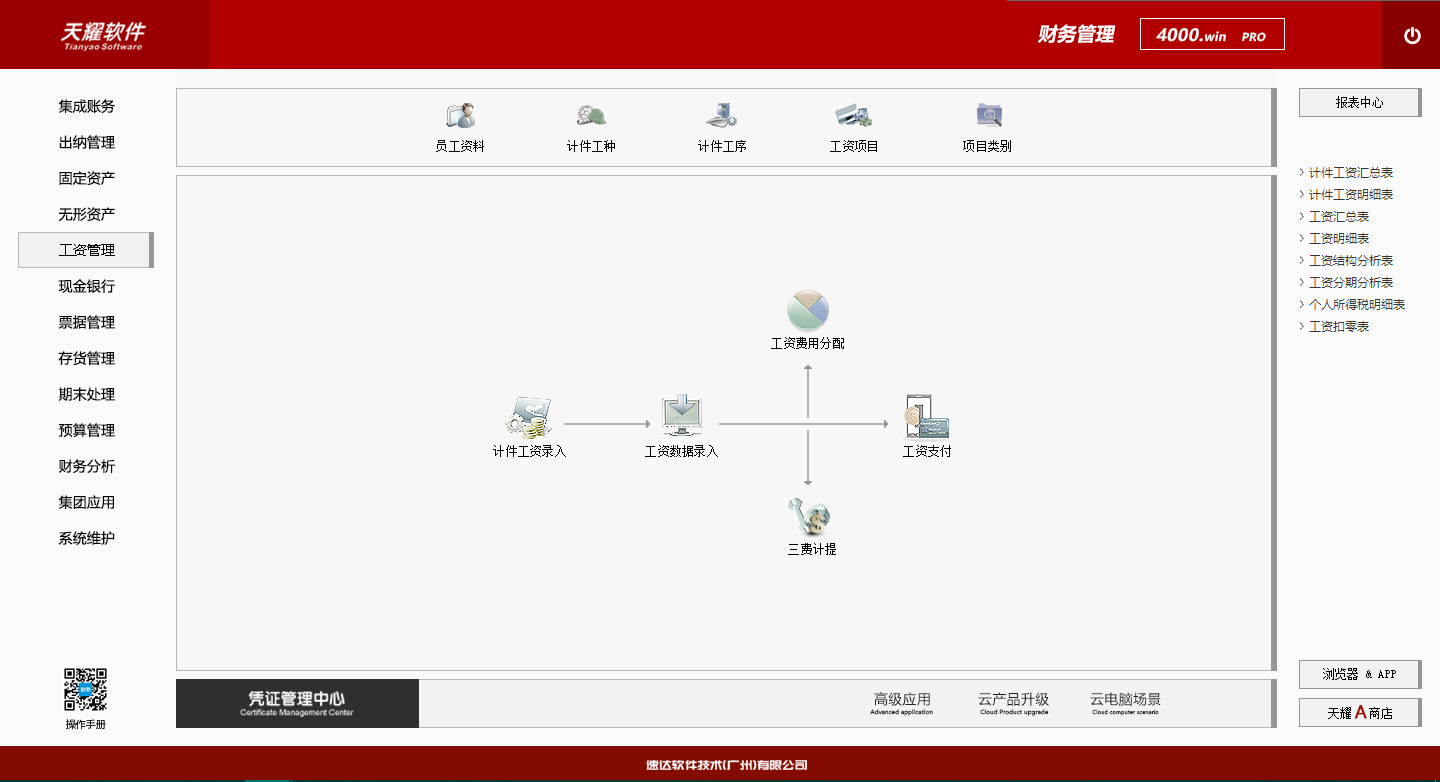Select the 系统维护 sidebar menu

point(87,538)
